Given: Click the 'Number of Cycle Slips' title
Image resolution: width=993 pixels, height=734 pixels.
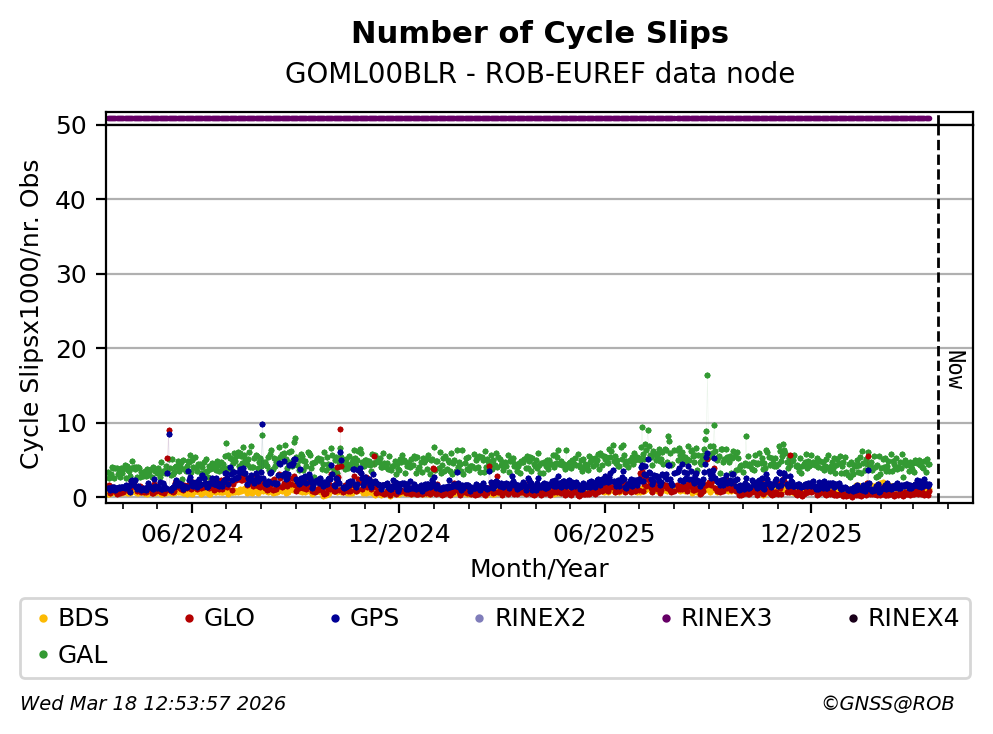Looking at the screenshot, I should point(540,34).
